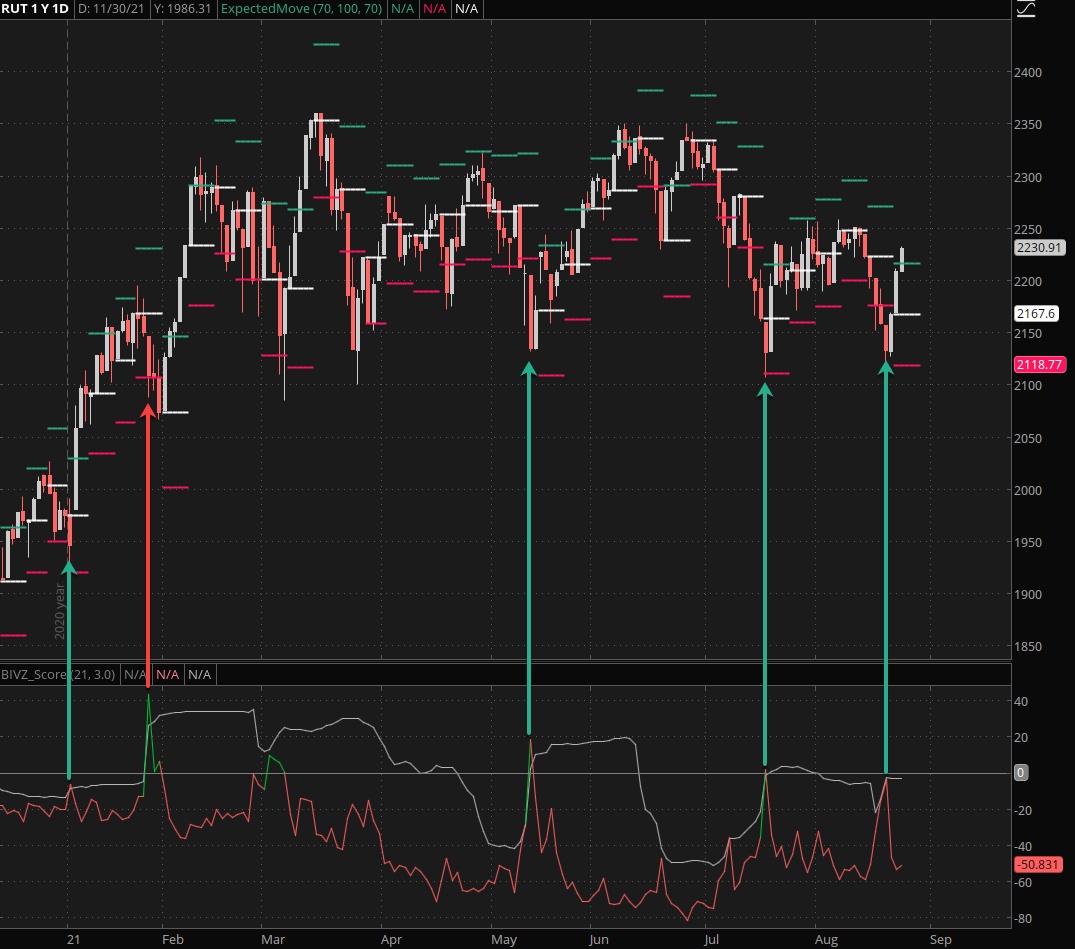Click the 2230.91 price bubble on the axis
This screenshot has height=949, width=1075.
(x=1042, y=247)
